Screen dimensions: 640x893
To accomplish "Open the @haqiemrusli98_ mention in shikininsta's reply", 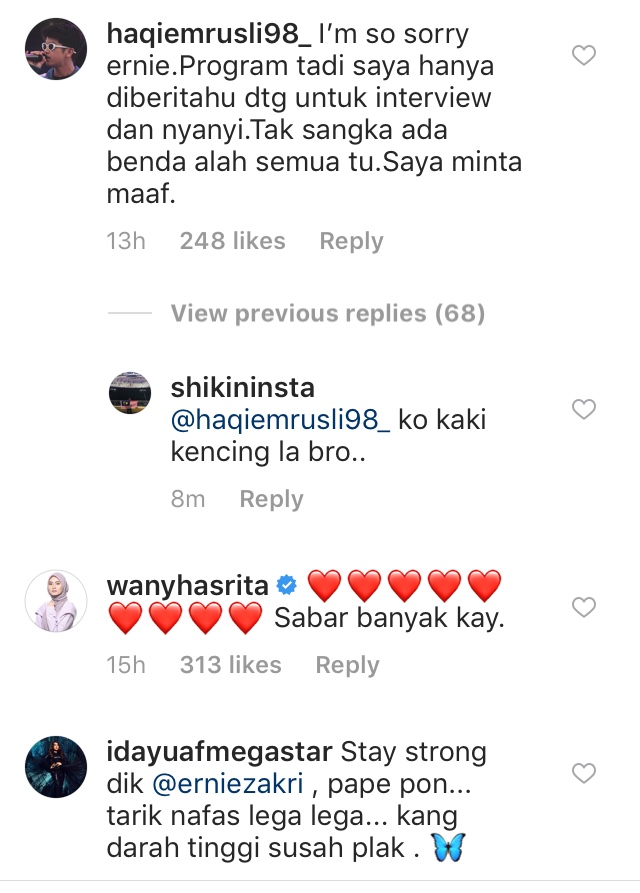I will [x=281, y=420].
